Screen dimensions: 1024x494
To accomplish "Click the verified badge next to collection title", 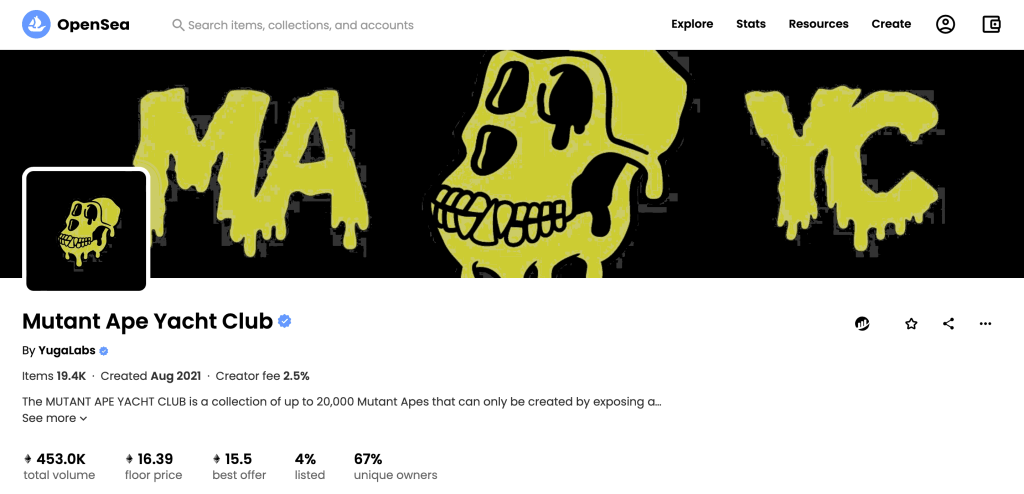I will pyautogui.click(x=285, y=321).
